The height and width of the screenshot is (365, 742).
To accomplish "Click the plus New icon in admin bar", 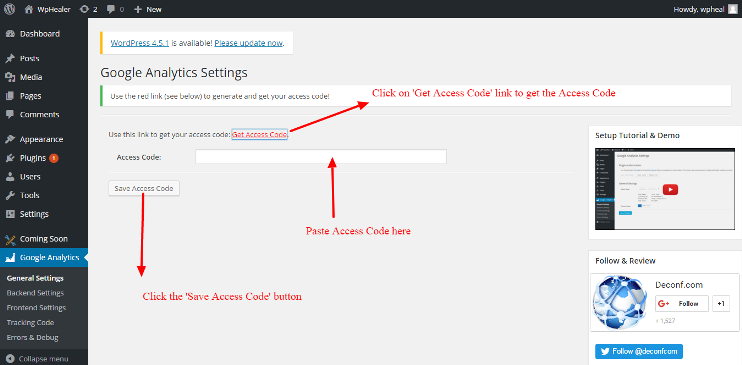I will coord(138,9).
